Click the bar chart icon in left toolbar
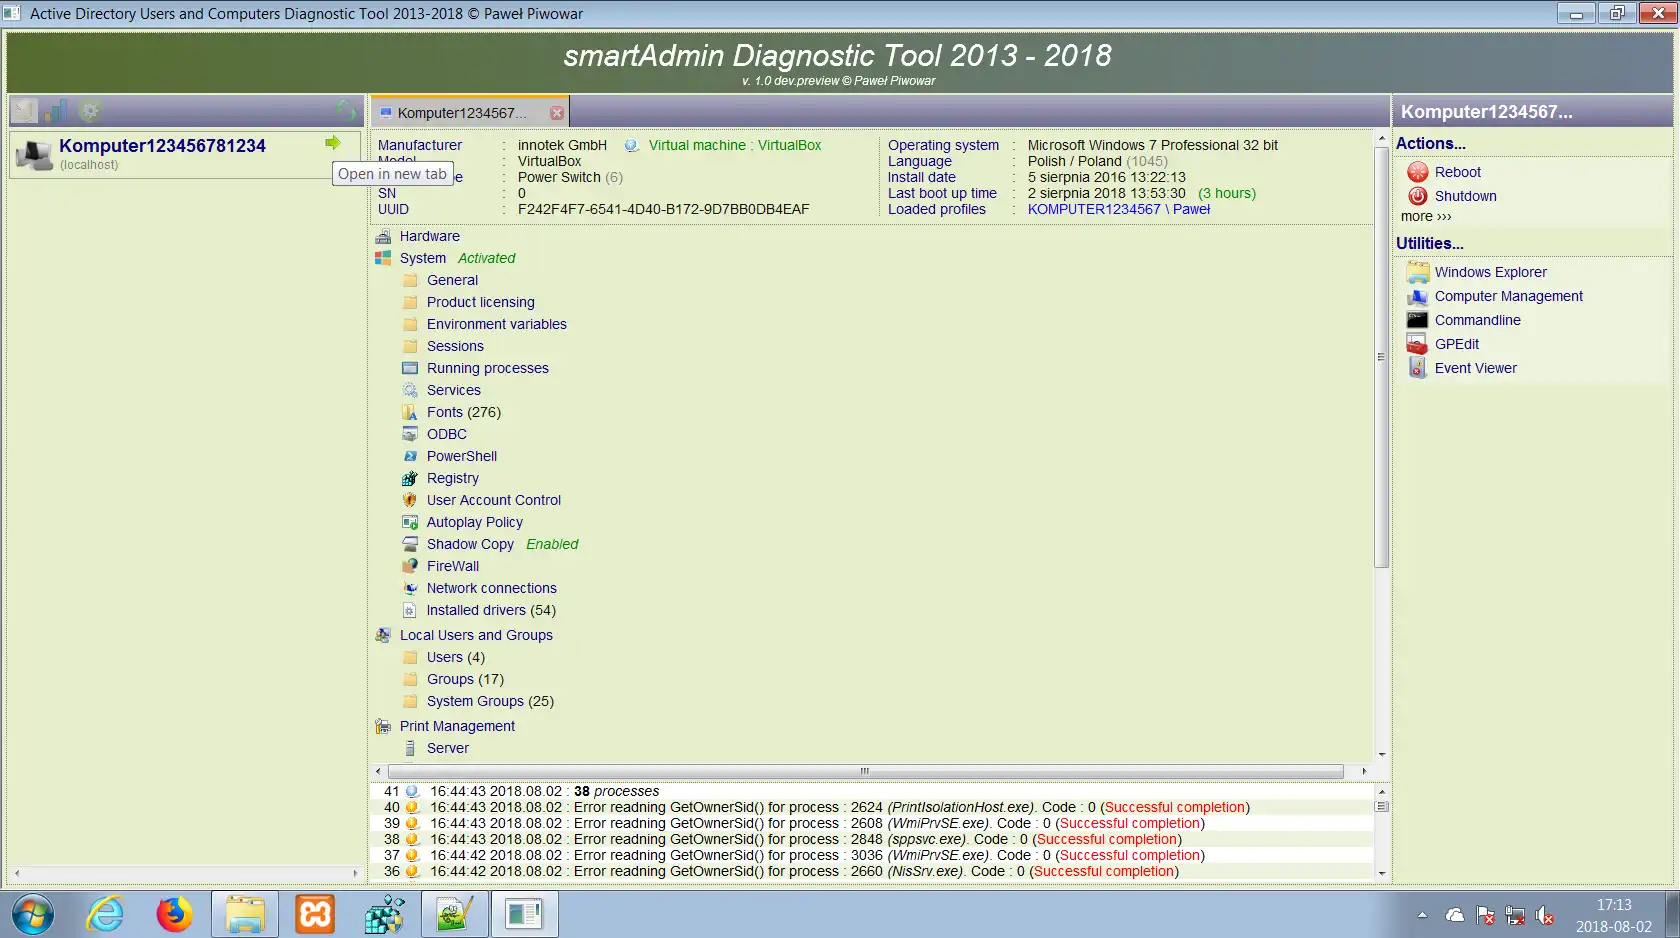 (57, 111)
